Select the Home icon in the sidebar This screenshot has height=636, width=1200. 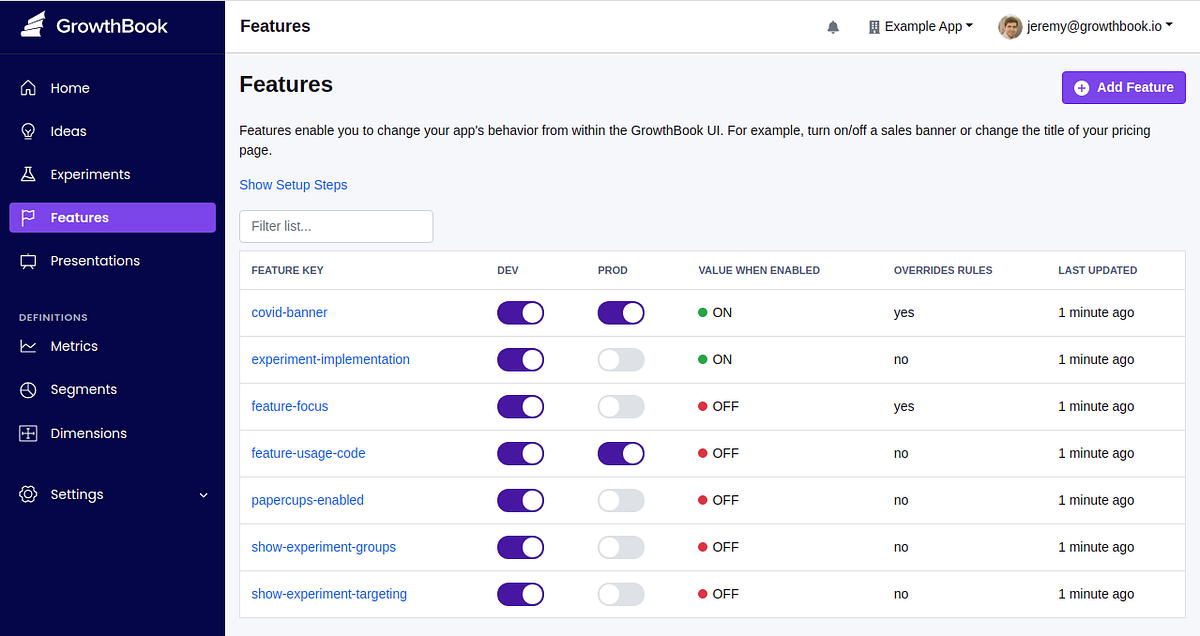31,88
